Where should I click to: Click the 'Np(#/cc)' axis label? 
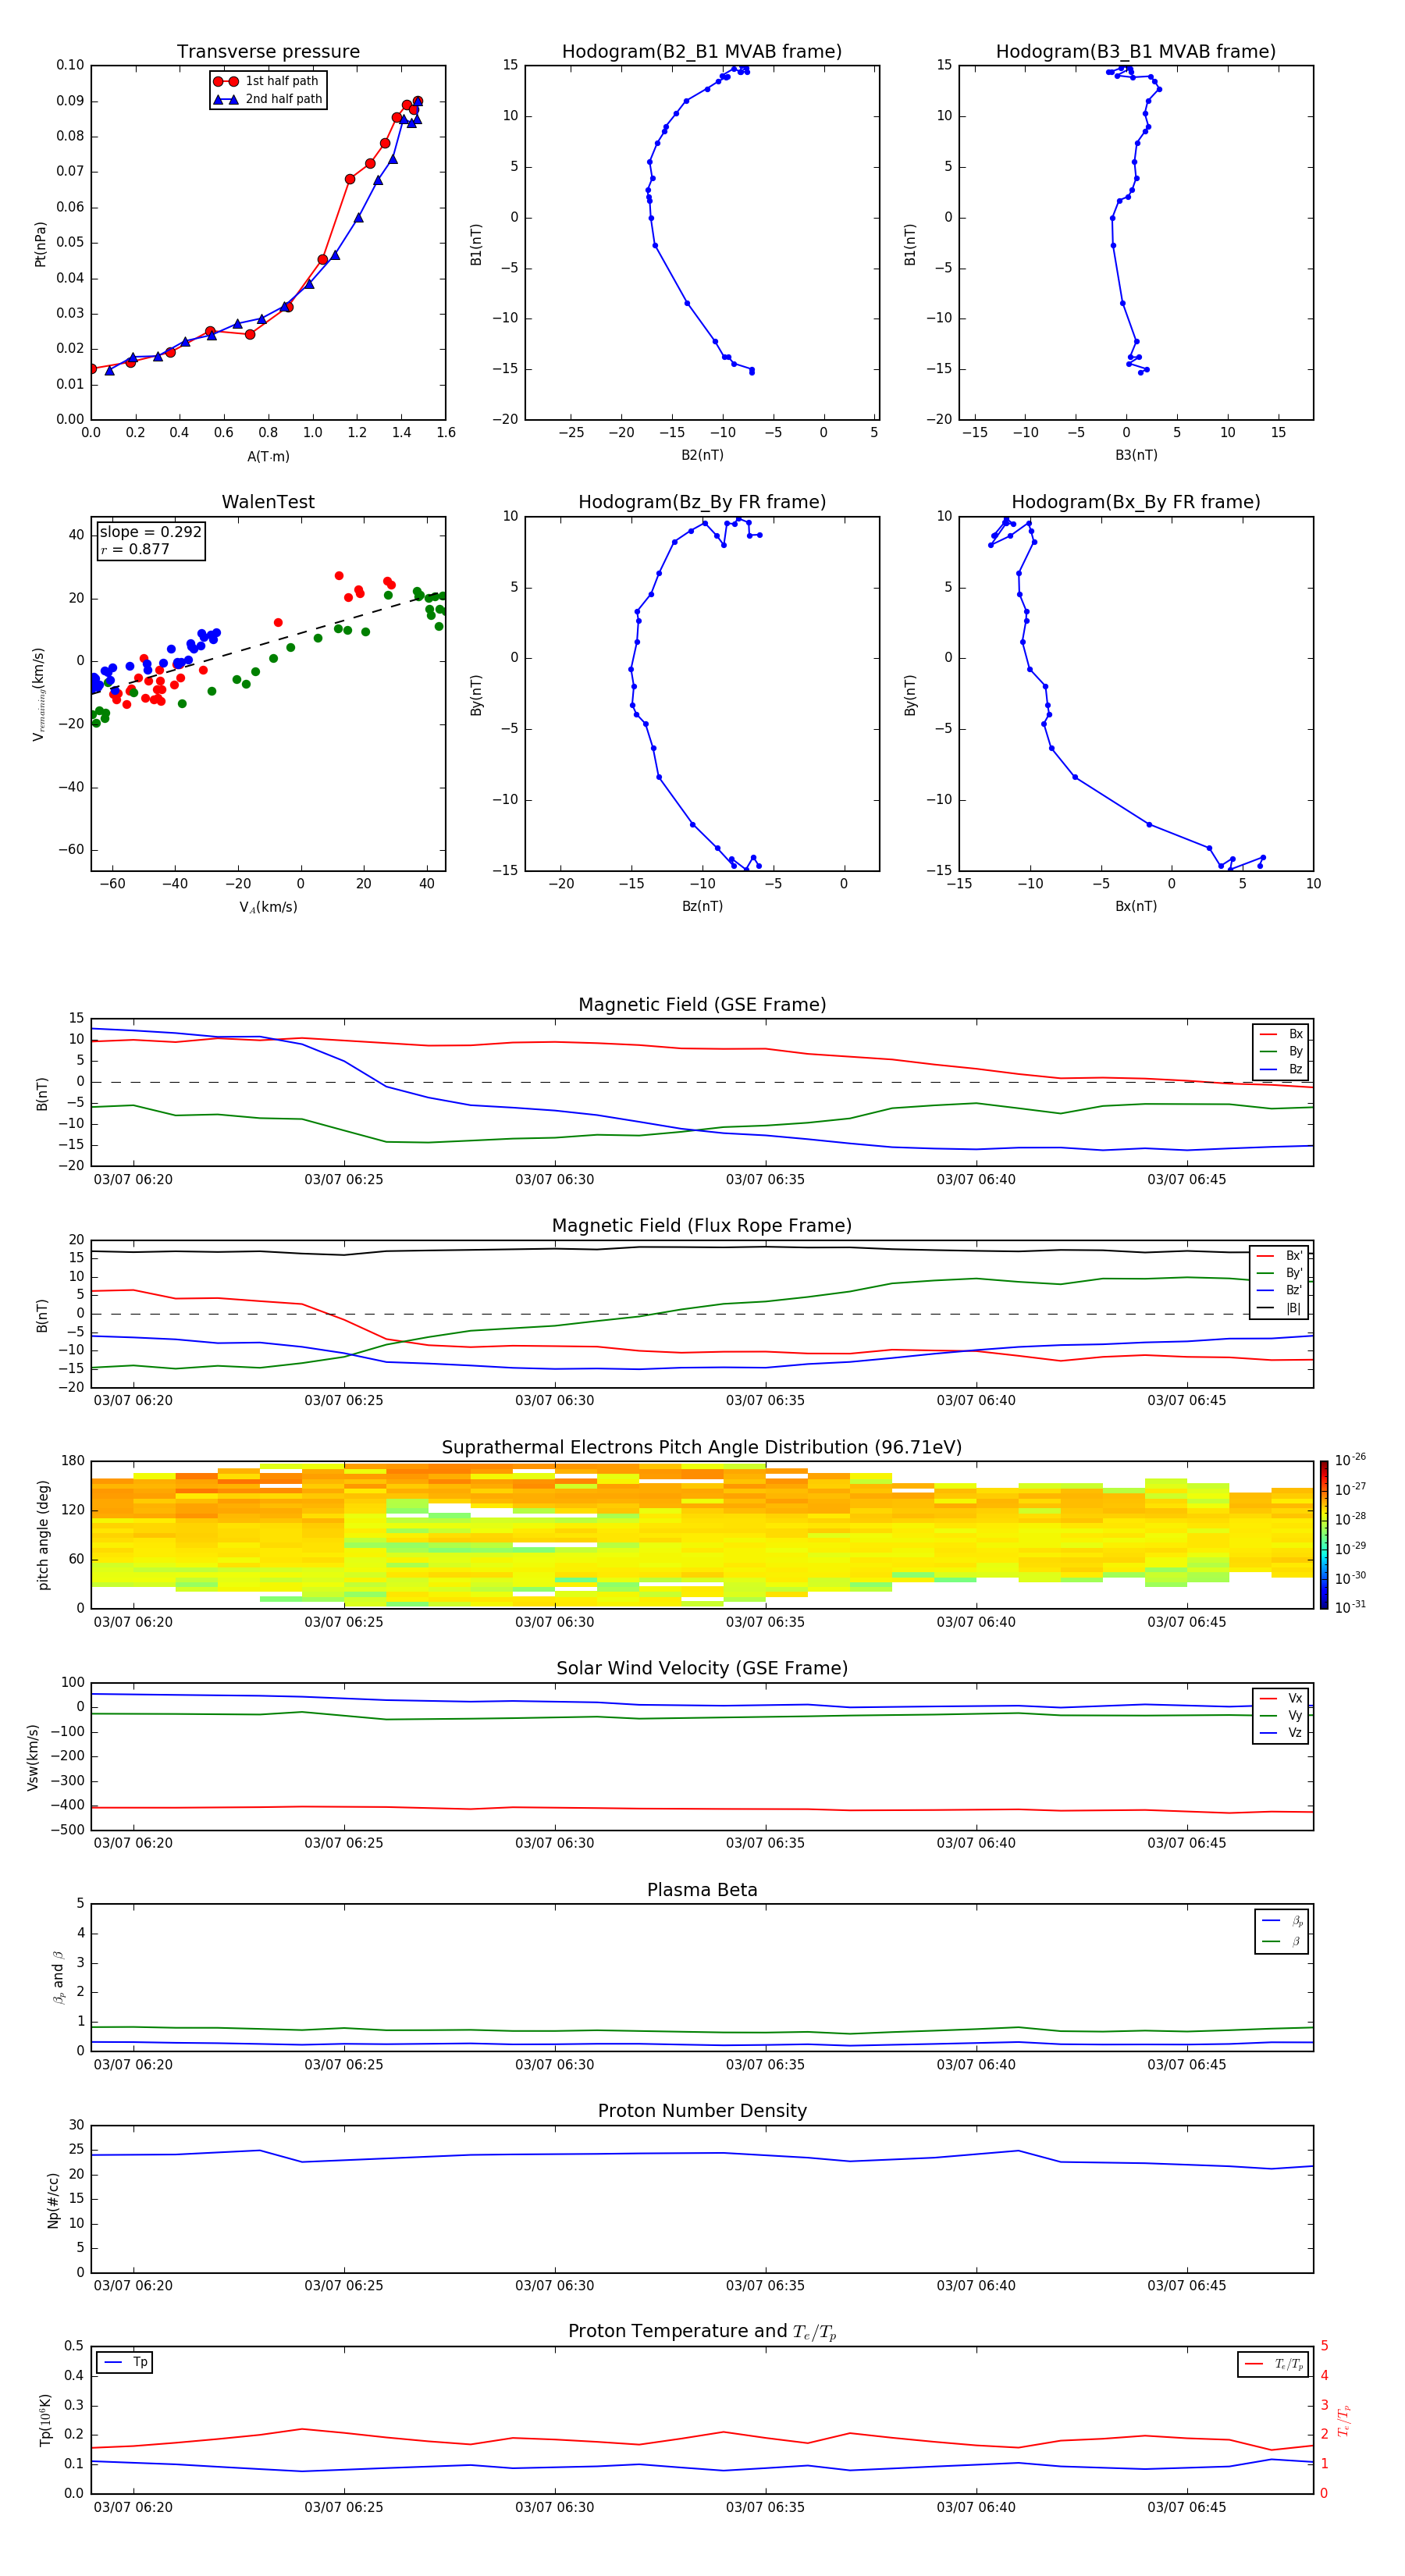(53, 2200)
